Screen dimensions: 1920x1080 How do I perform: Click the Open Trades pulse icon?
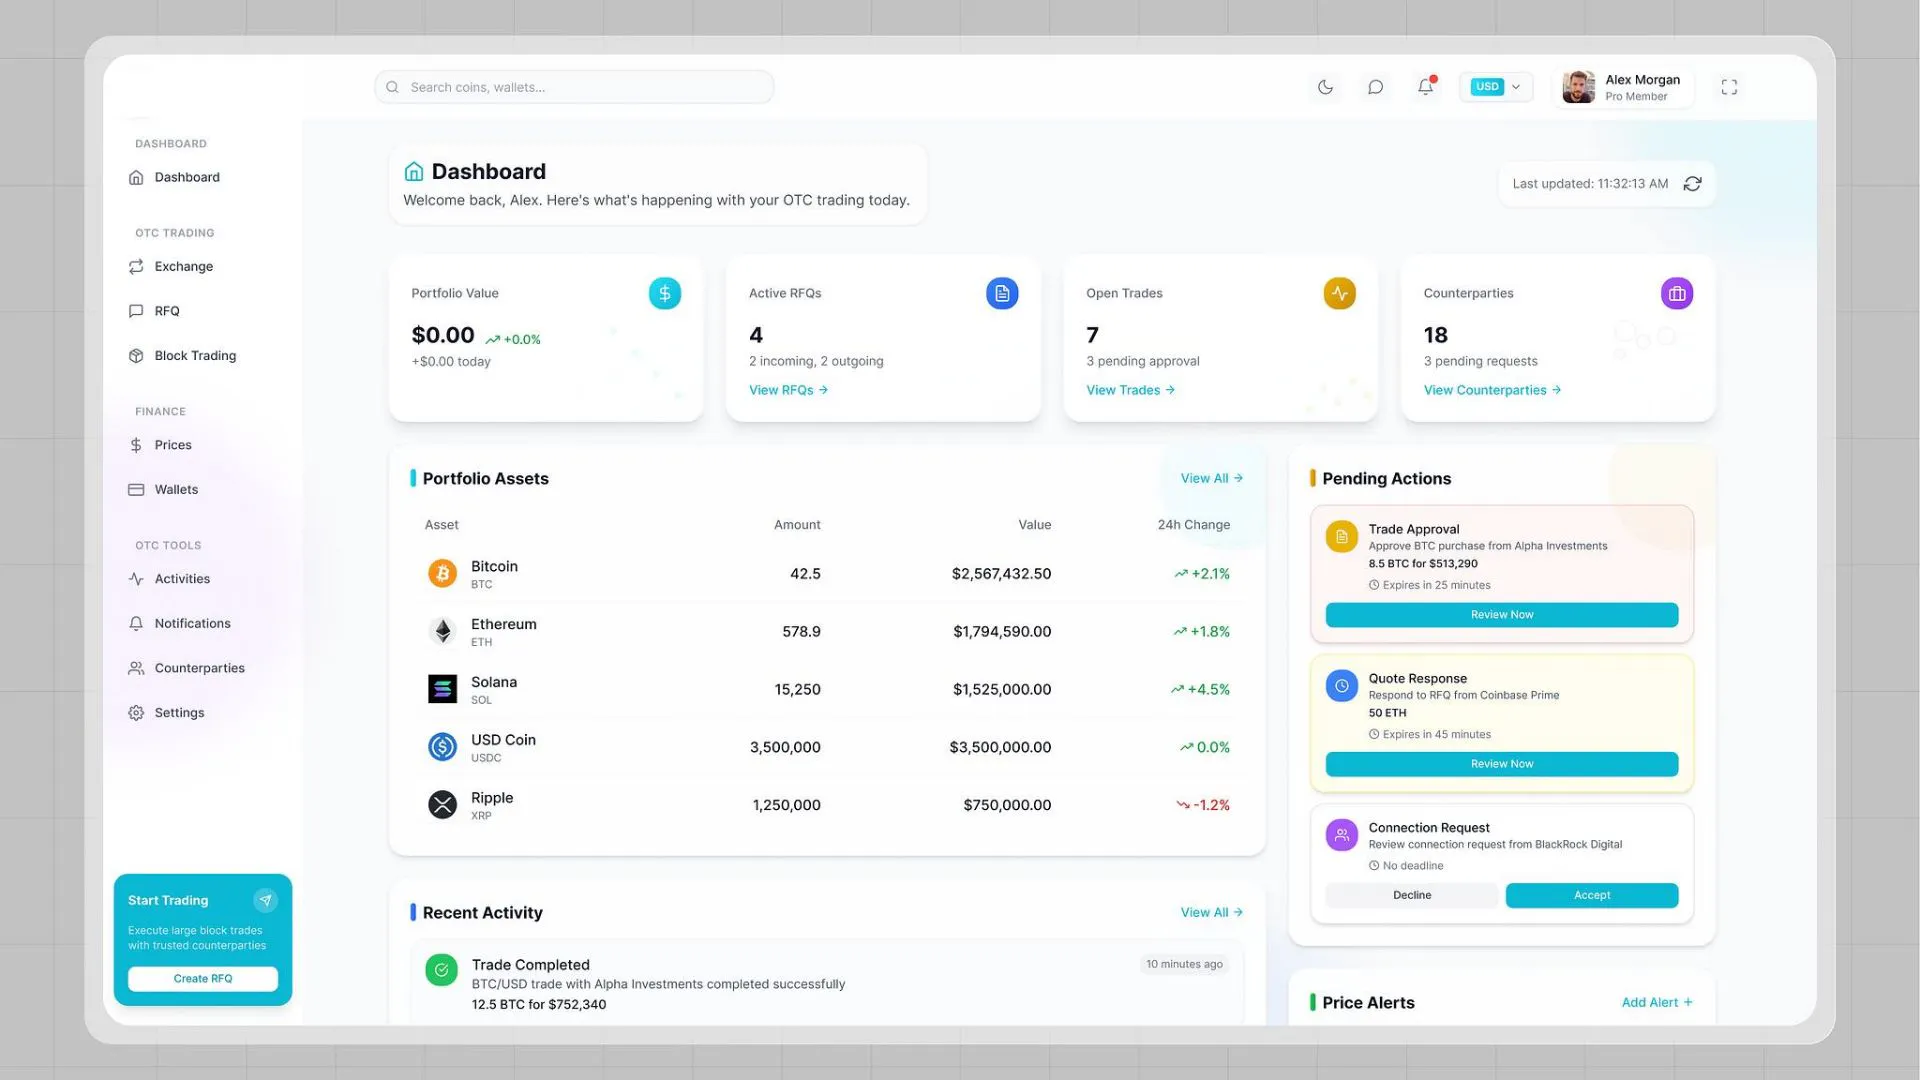(1340, 294)
